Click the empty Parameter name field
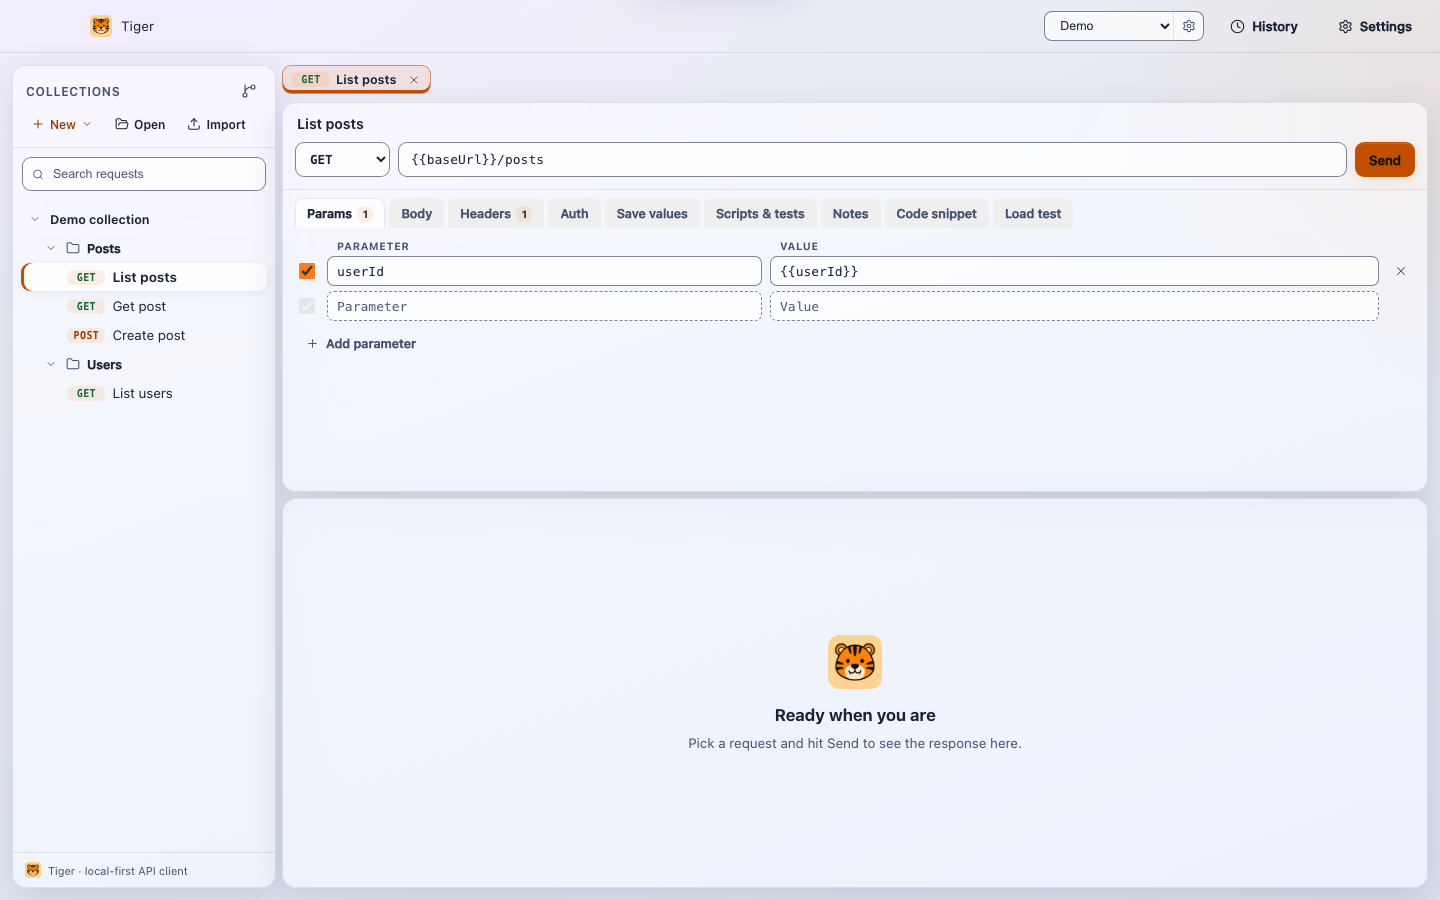Image resolution: width=1440 pixels, height=900 pixels. tap(544, 306)
